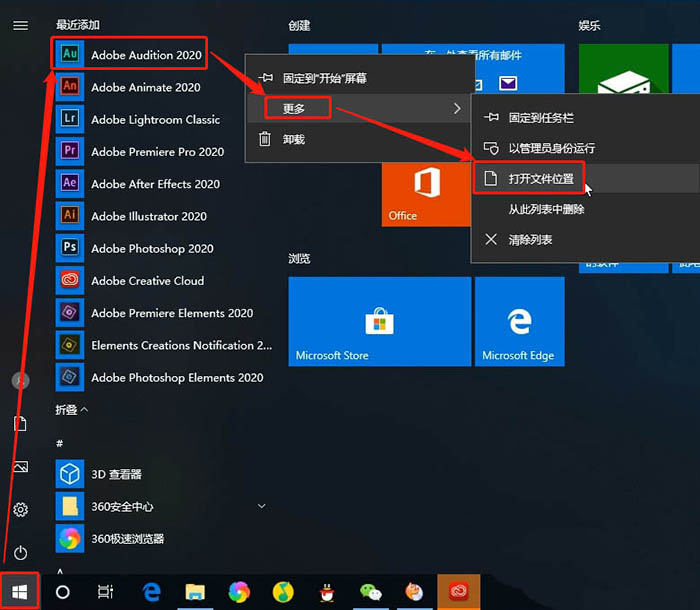
Task: Collapse the recently added list 折叠
Action: click(71, 409)
